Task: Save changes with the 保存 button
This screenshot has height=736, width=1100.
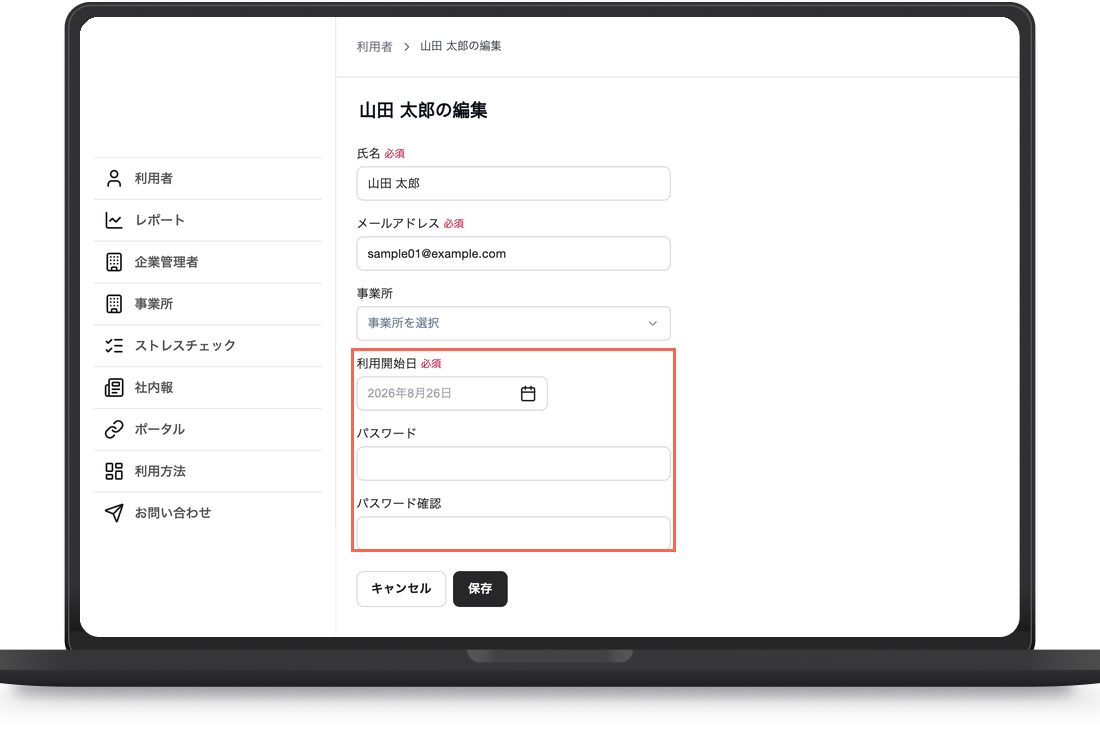Action: click(480, 589)
